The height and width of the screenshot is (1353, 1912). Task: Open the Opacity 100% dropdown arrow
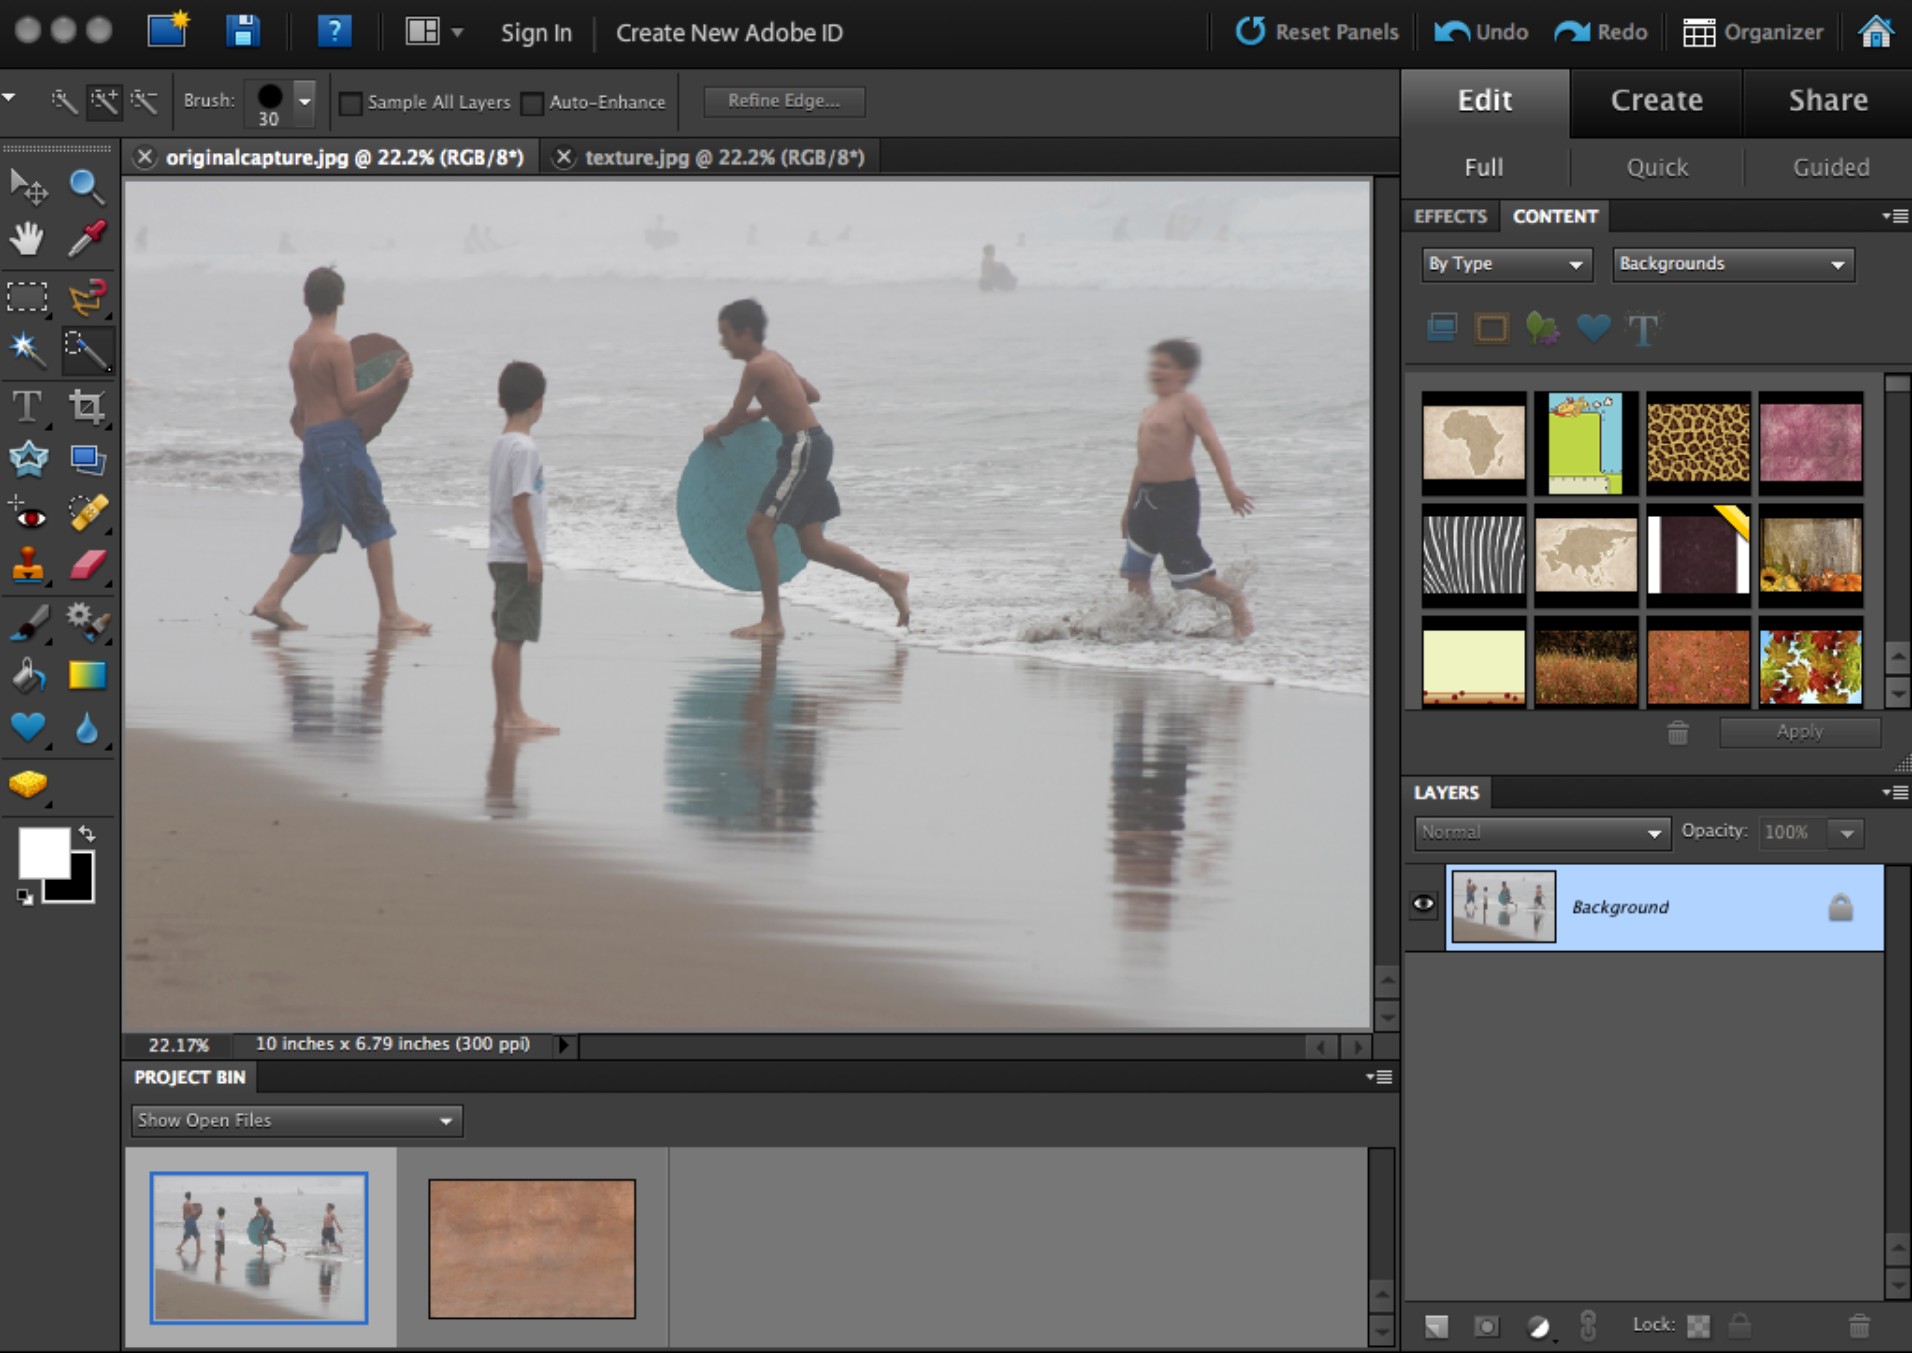click(1846, 833)
